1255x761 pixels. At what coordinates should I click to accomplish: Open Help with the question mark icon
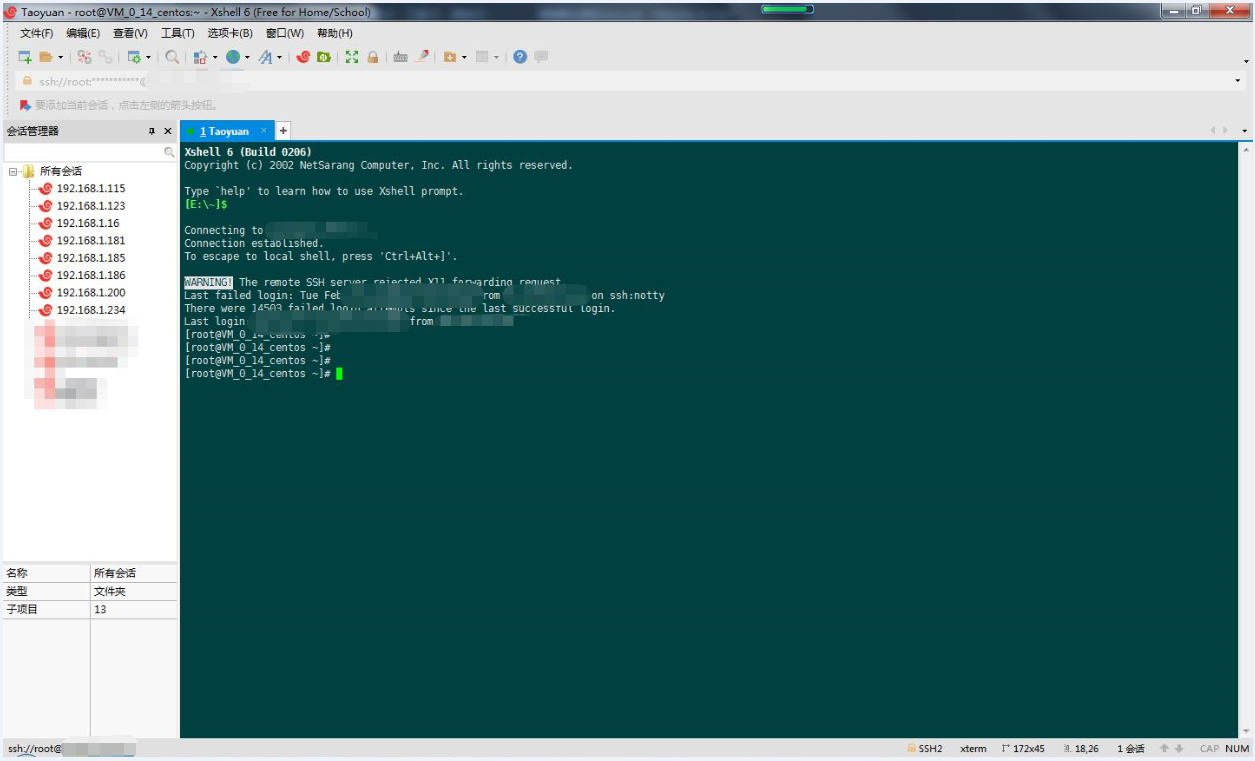pyautogui.click(x=520, y=57)
